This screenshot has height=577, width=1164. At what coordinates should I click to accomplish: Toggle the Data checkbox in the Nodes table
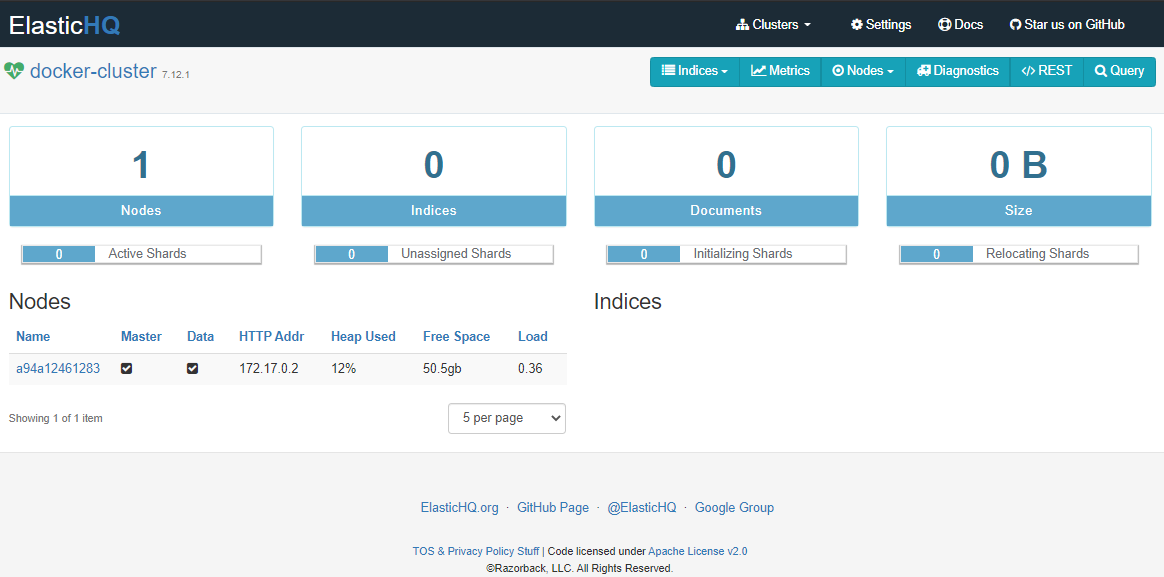point(193,368)
